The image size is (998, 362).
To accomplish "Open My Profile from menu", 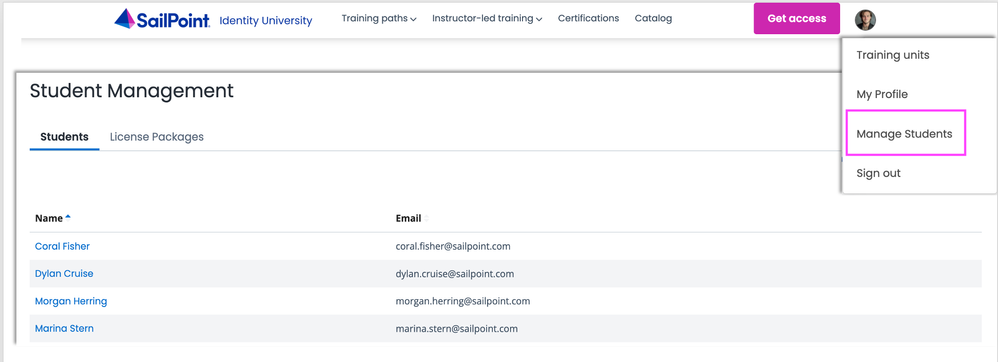I will tap(882, 95).
